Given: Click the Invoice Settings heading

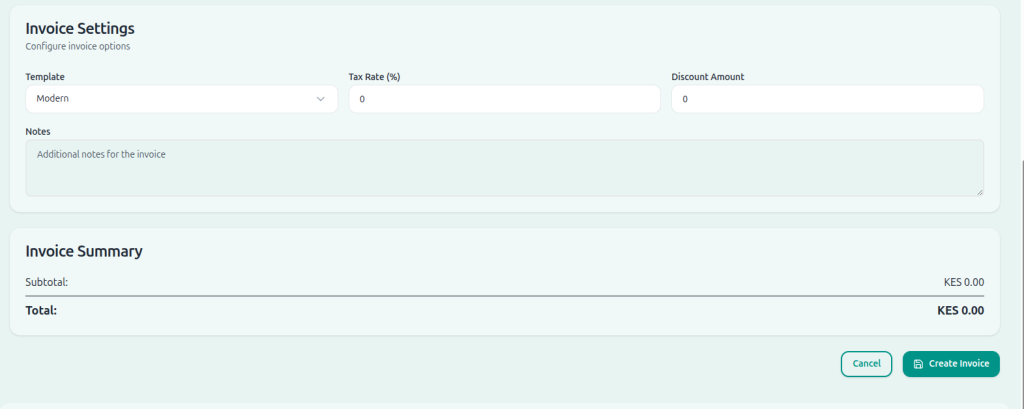Looking at the screenshot, I should point(80,29).
